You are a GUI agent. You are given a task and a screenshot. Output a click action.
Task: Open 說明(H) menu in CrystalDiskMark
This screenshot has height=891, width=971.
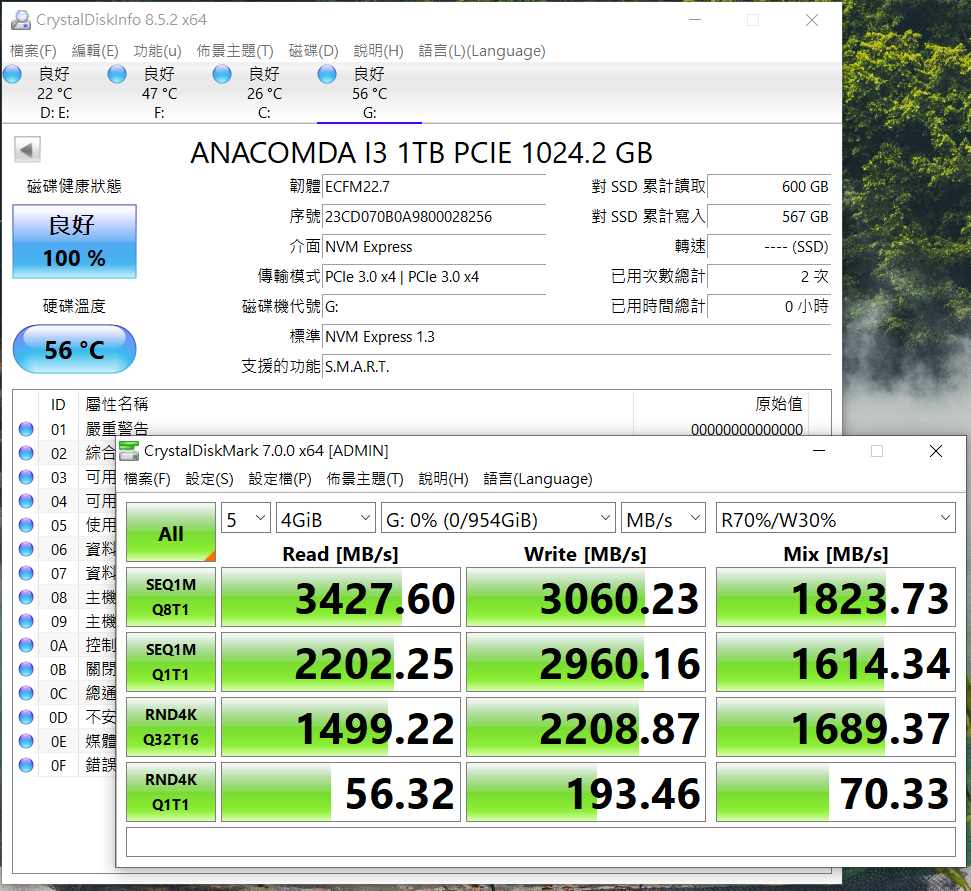click(x=443, y=479)
